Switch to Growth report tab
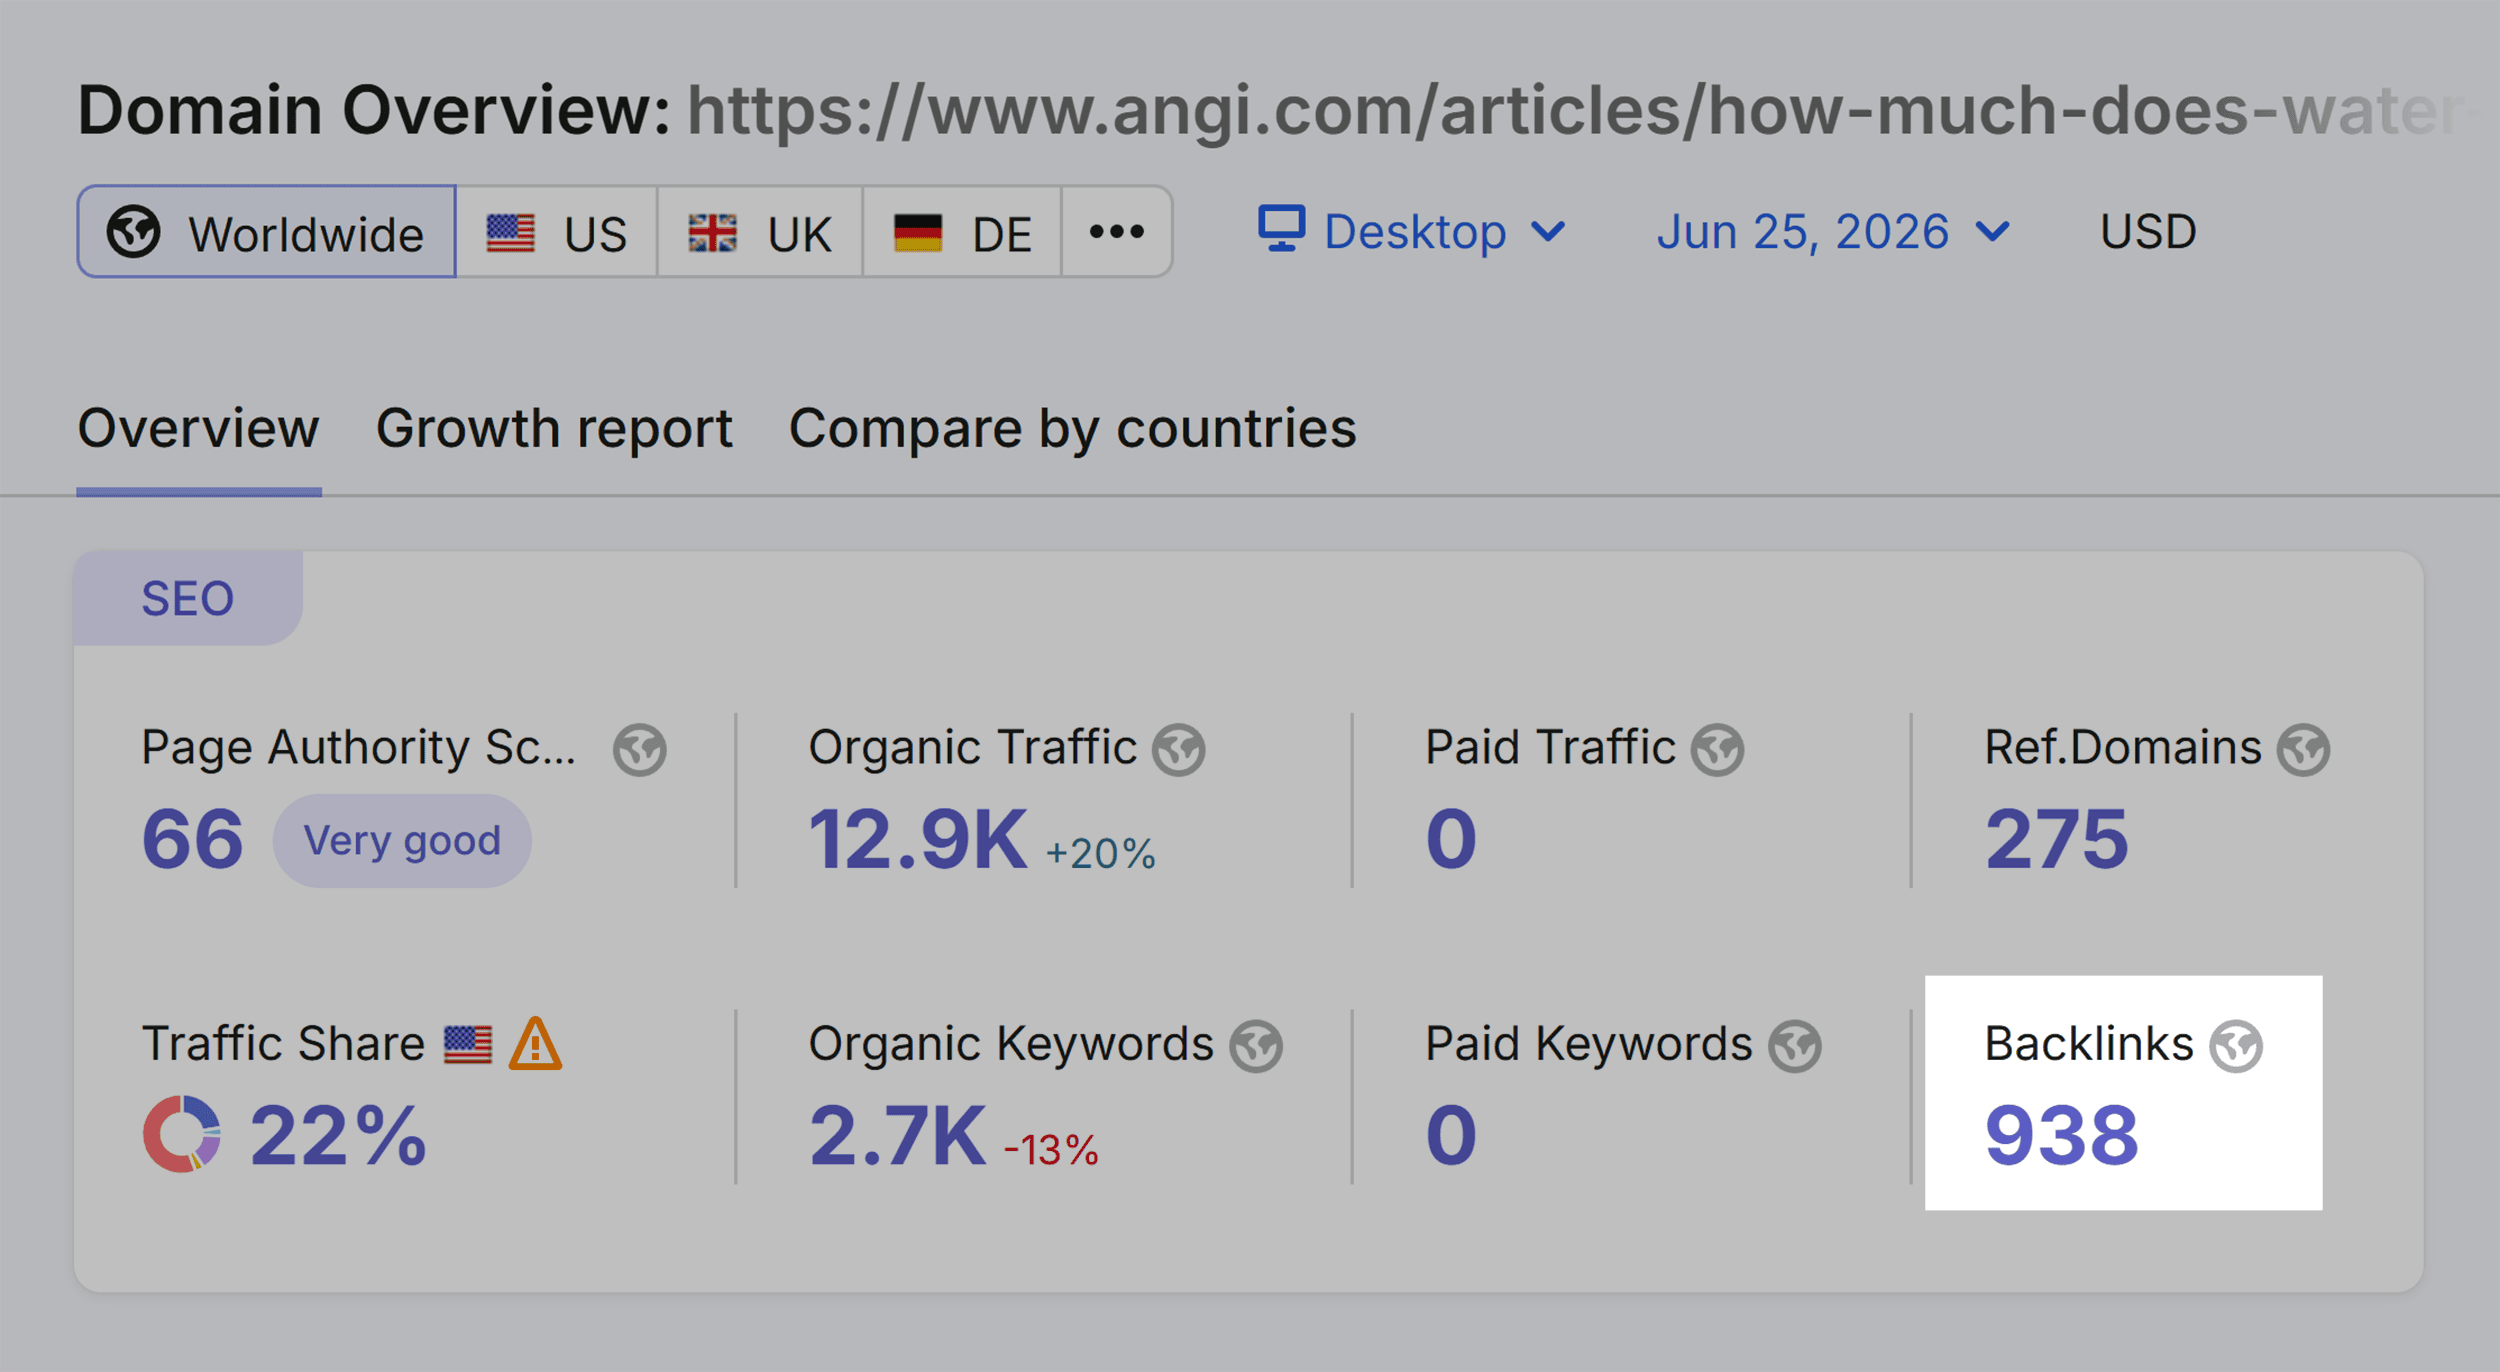Image resolution: width=2500 pixels, height=1372 pixels. (554, 429)
